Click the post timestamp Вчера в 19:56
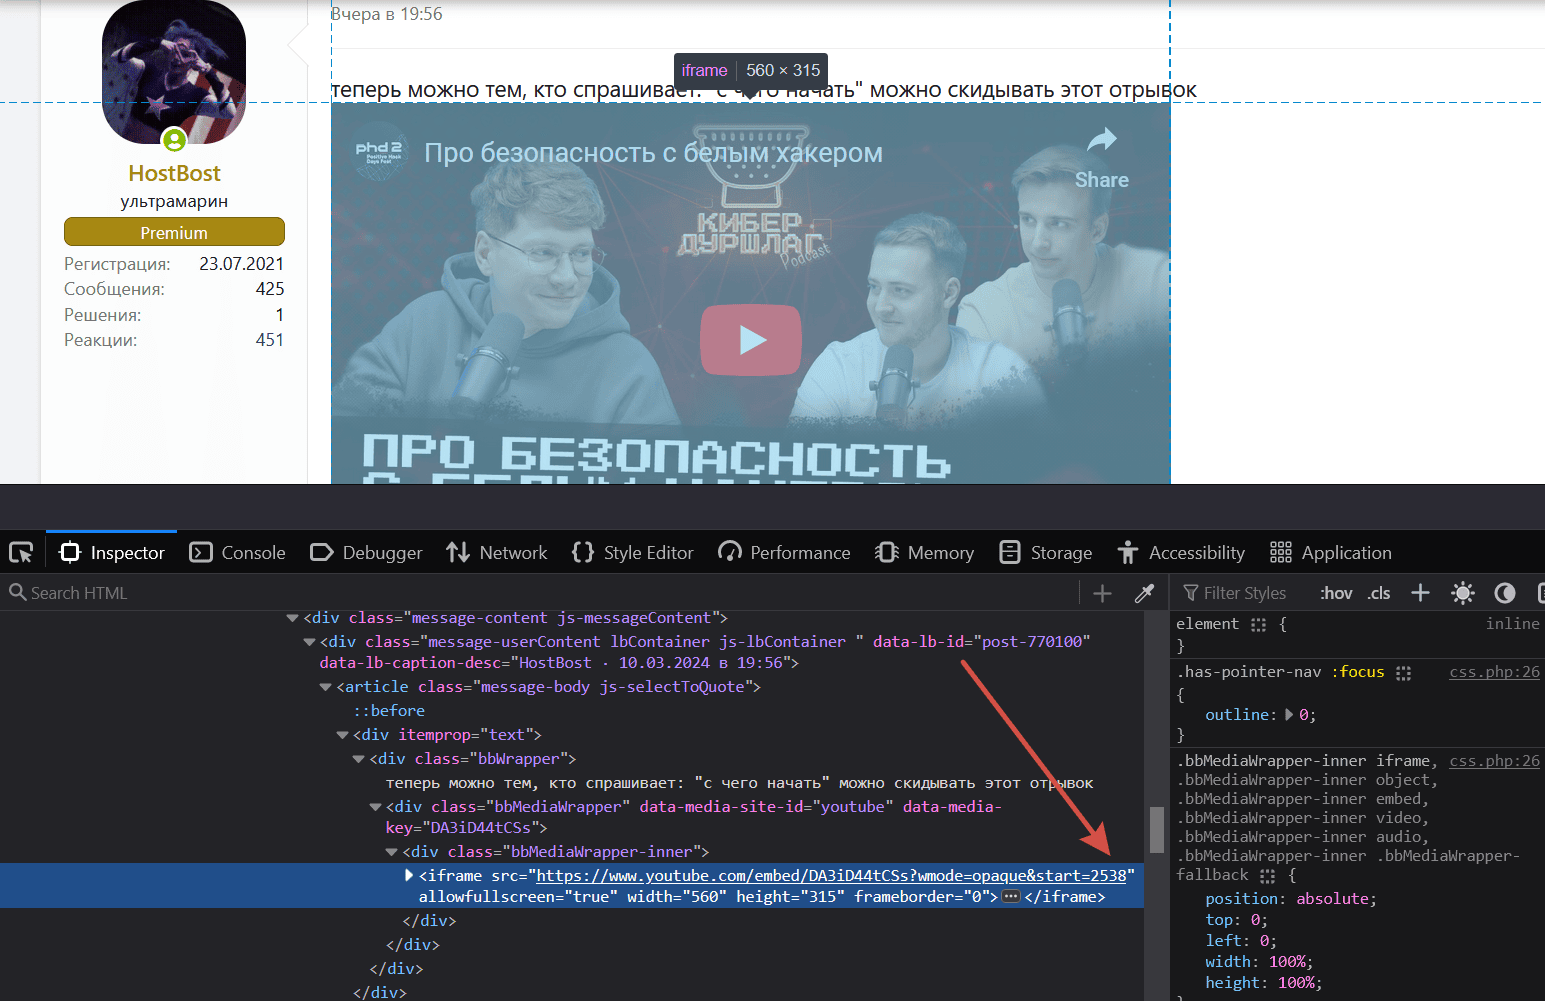Screen dimensions: 1545x1001 [x=387, y=14]
